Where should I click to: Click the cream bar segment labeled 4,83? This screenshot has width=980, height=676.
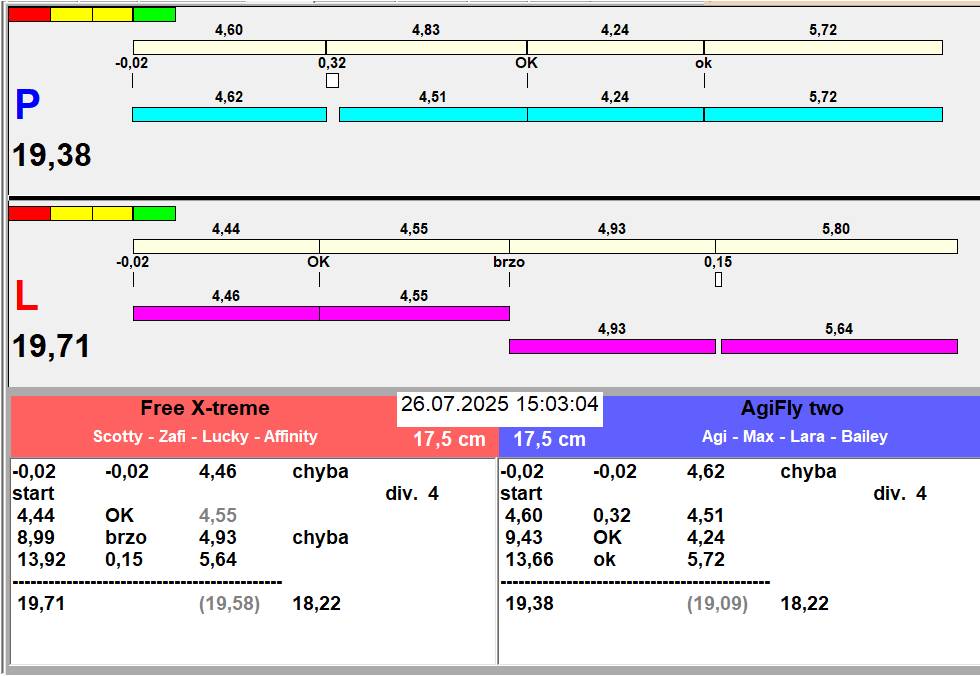(426, 47)
